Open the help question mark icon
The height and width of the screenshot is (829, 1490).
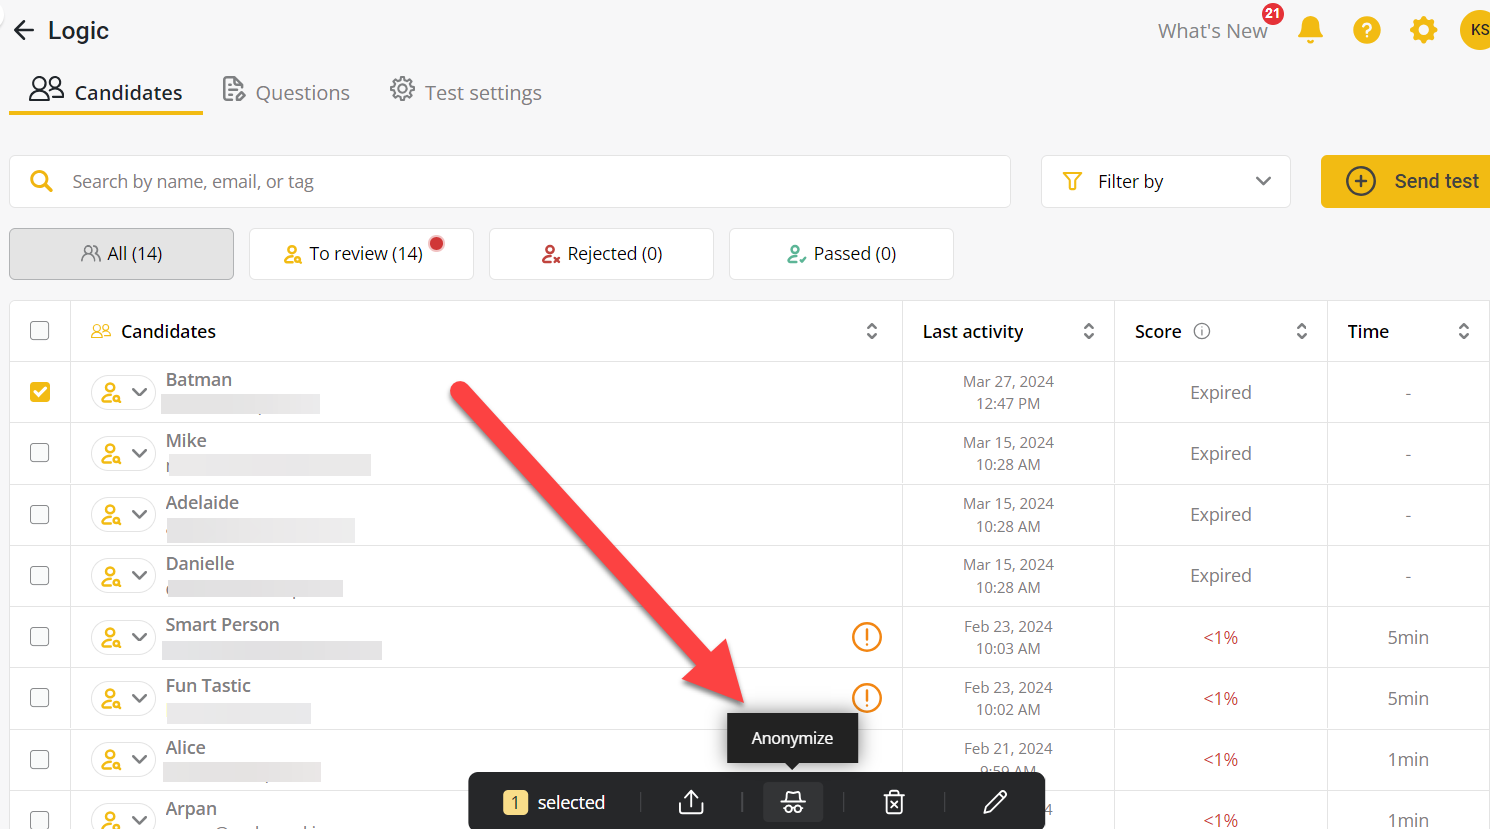pyautogui.click(x=1366, y=30)
